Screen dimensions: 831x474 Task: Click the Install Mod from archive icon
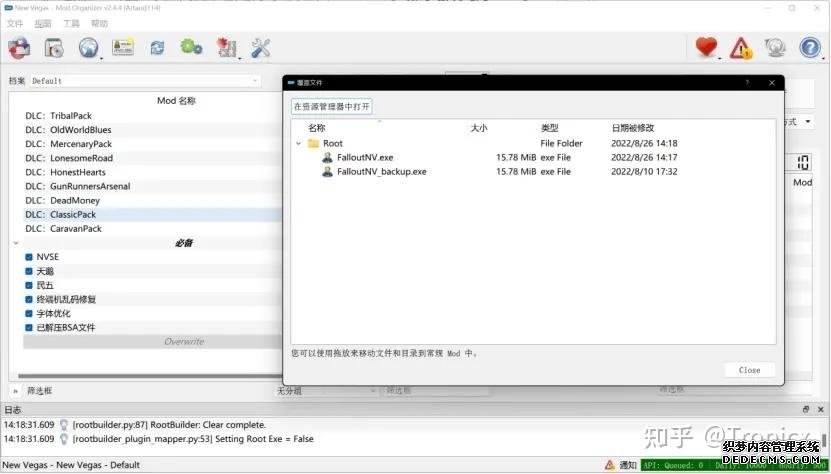pos(19,47)
